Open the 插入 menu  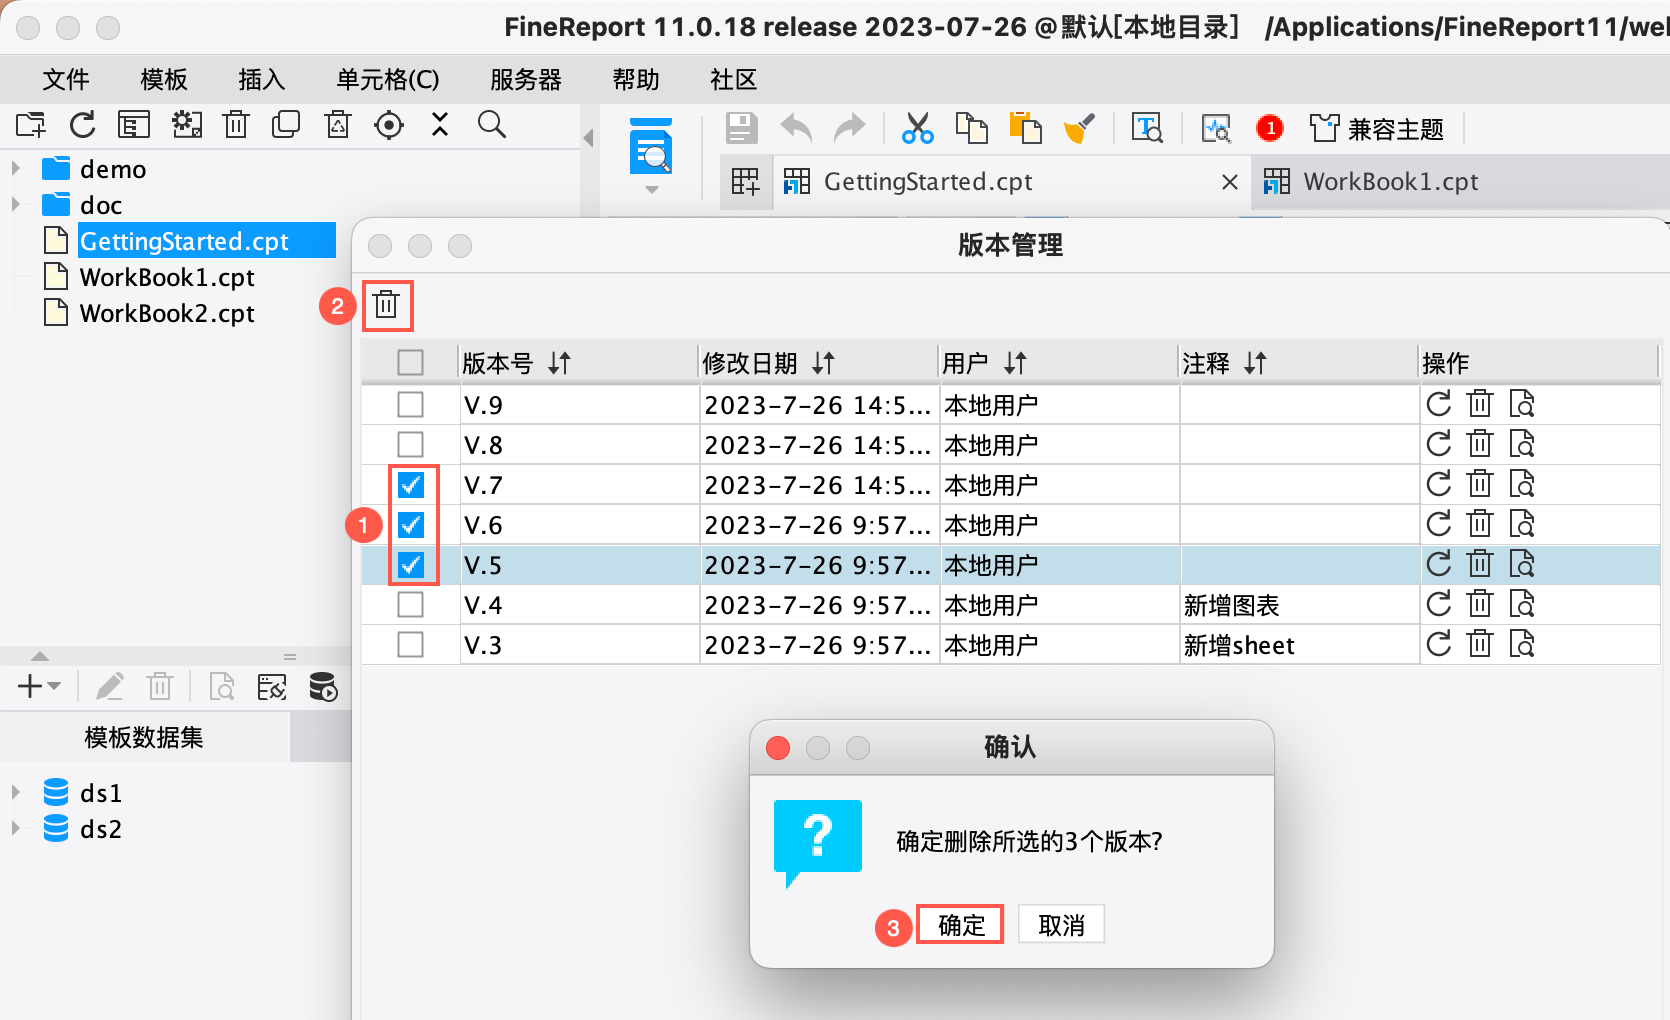[x=262, y=79]
